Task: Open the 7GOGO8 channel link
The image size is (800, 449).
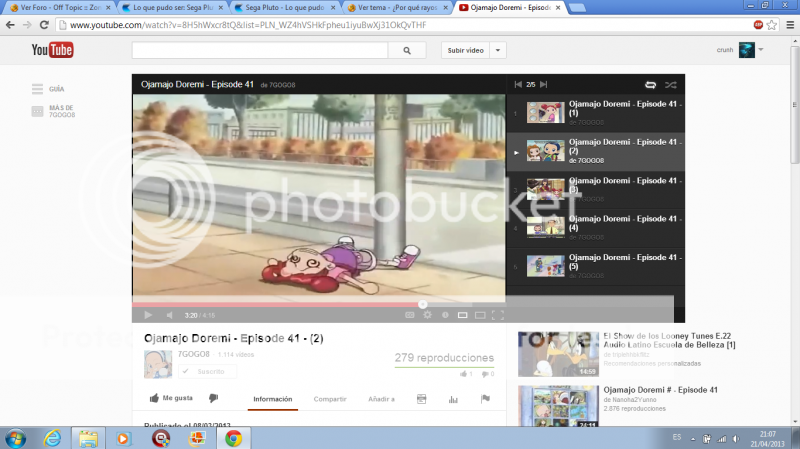Action: click(193, 354)
